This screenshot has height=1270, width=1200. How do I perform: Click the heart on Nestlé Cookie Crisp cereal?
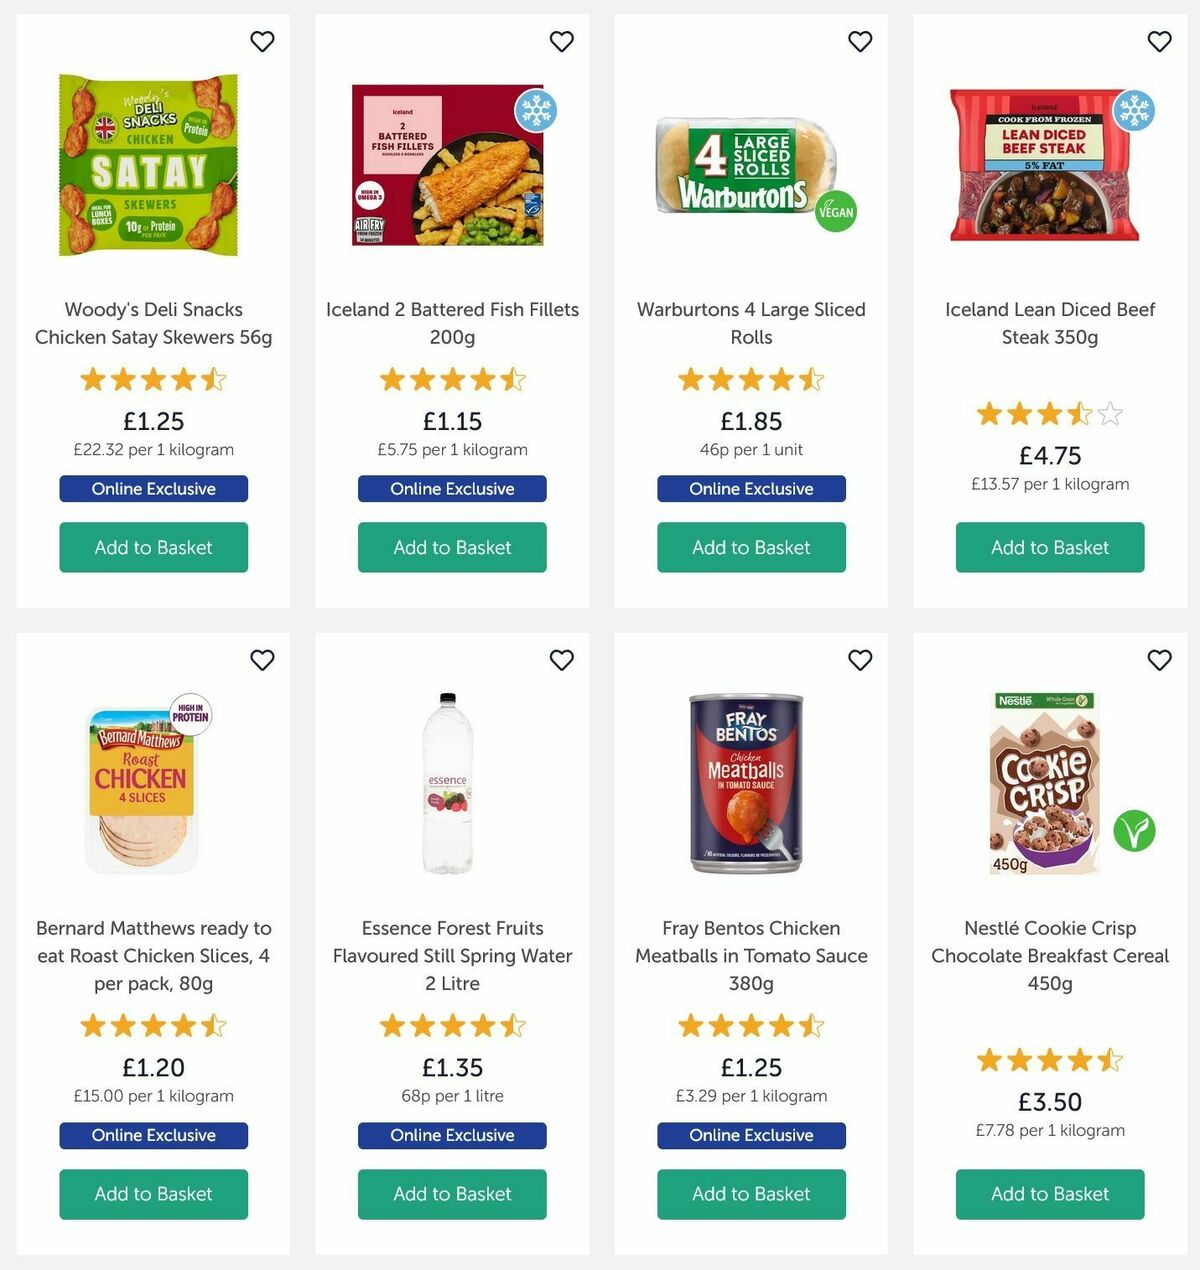1159,660
